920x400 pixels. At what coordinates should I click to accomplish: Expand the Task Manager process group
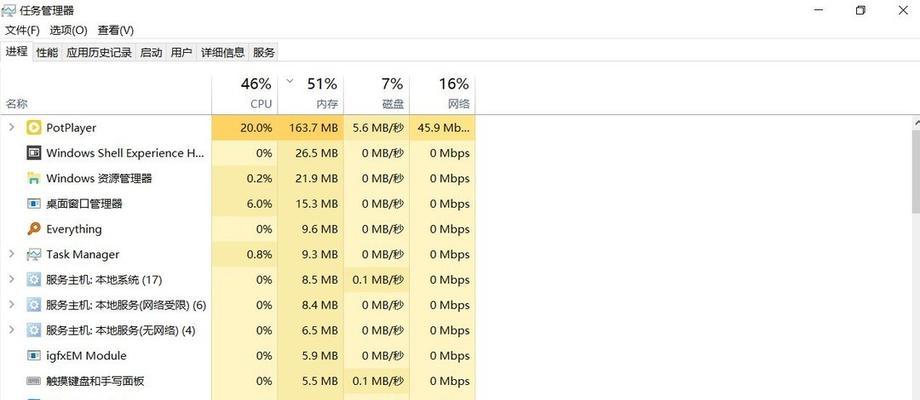click(11, 253)
